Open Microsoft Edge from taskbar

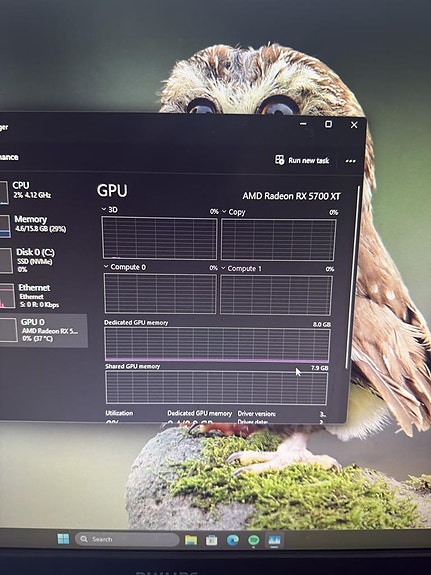click(233, 540)
